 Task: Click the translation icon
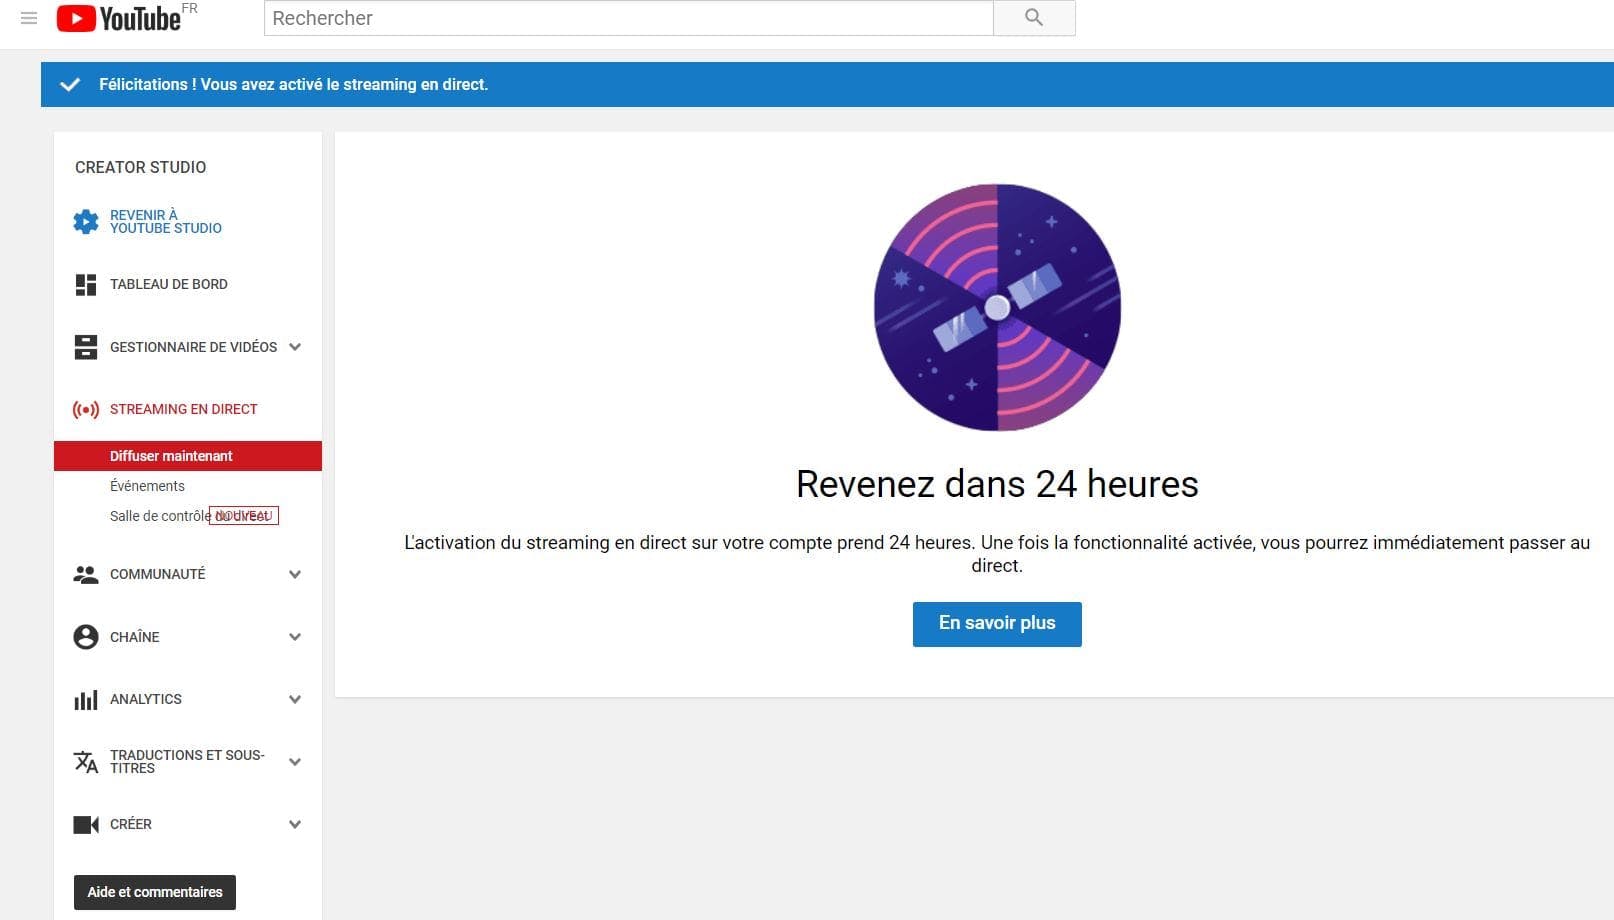click(86, 762)
